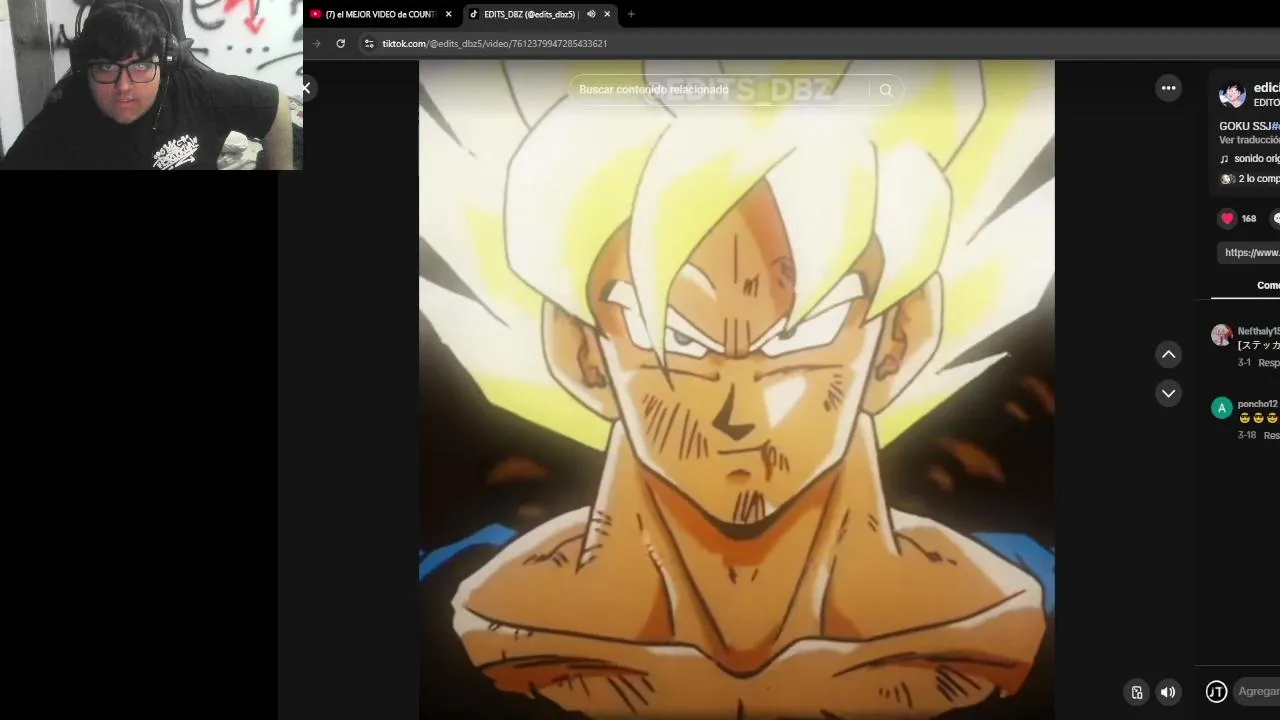Viewport: 1280px width, 720px height.
Task: Click the Agregar comentario input box
Action: pyautogui.click(x=1258, y=691)
